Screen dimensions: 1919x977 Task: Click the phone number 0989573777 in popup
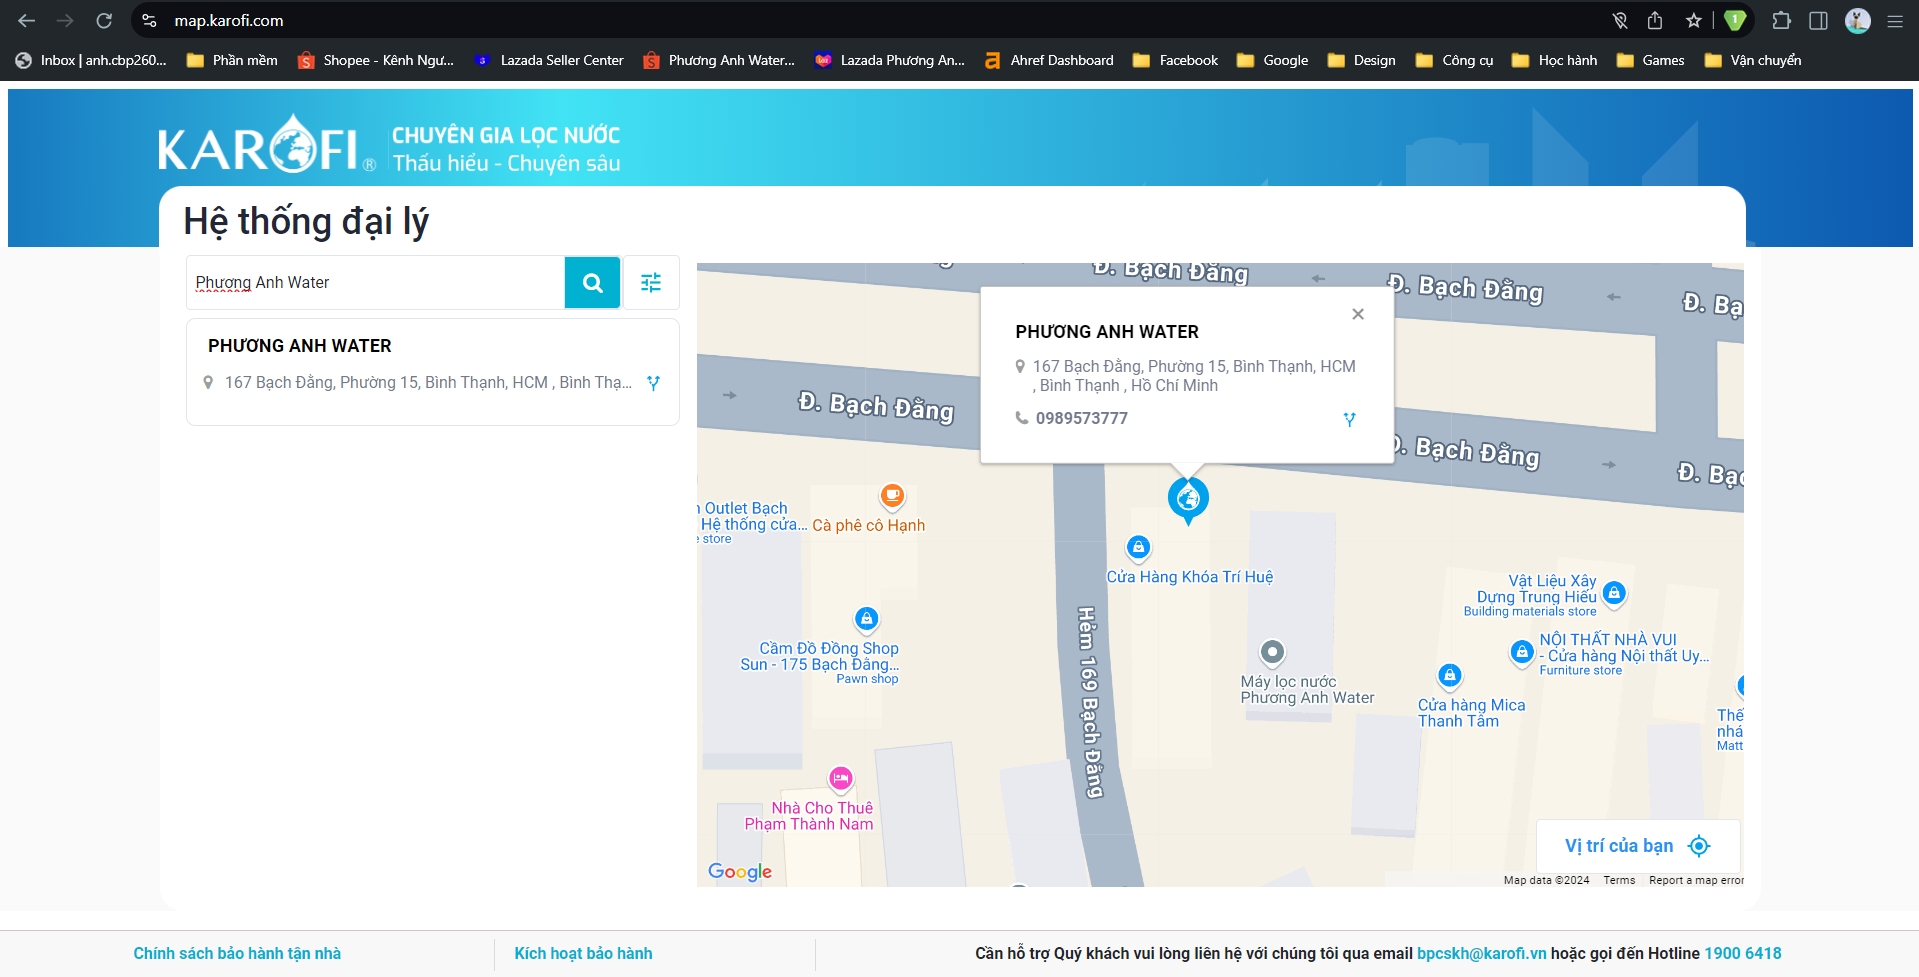[1082, 418]
